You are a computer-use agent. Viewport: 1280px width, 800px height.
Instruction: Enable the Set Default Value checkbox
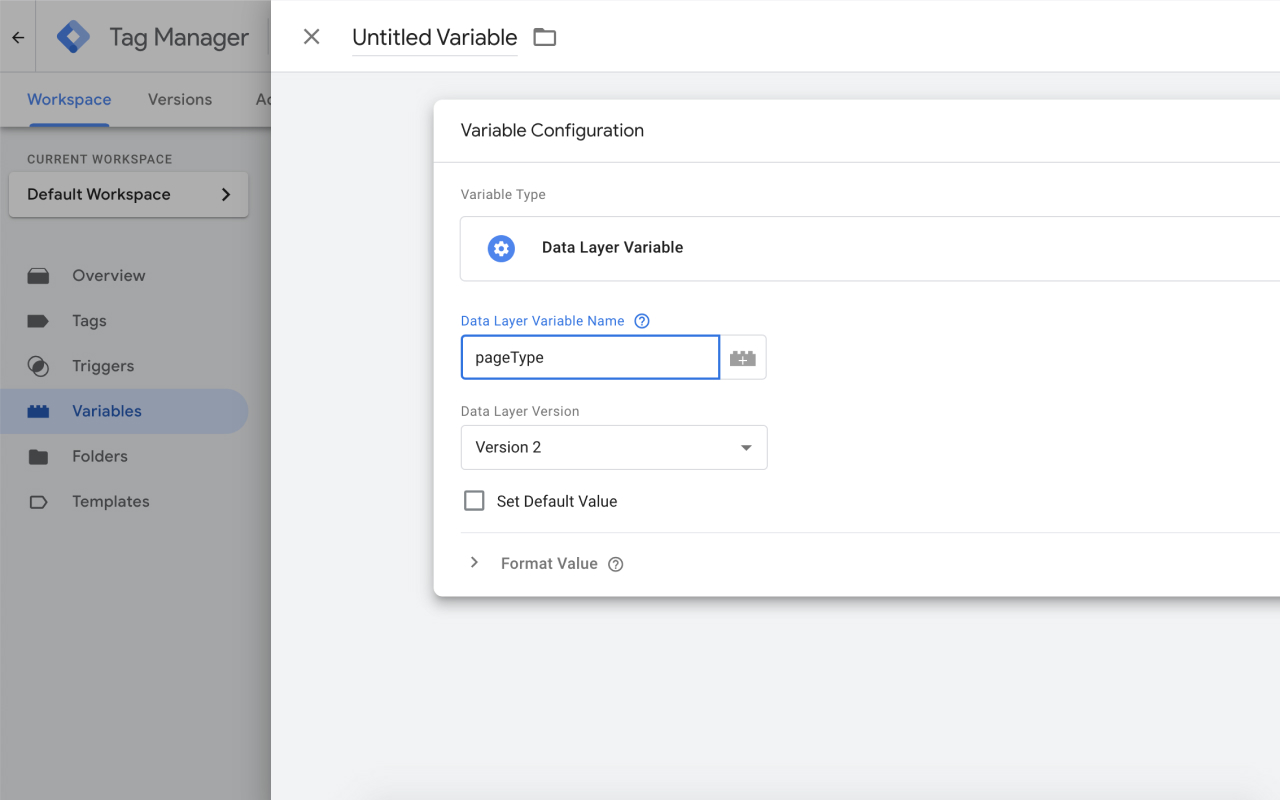(474, 501)
